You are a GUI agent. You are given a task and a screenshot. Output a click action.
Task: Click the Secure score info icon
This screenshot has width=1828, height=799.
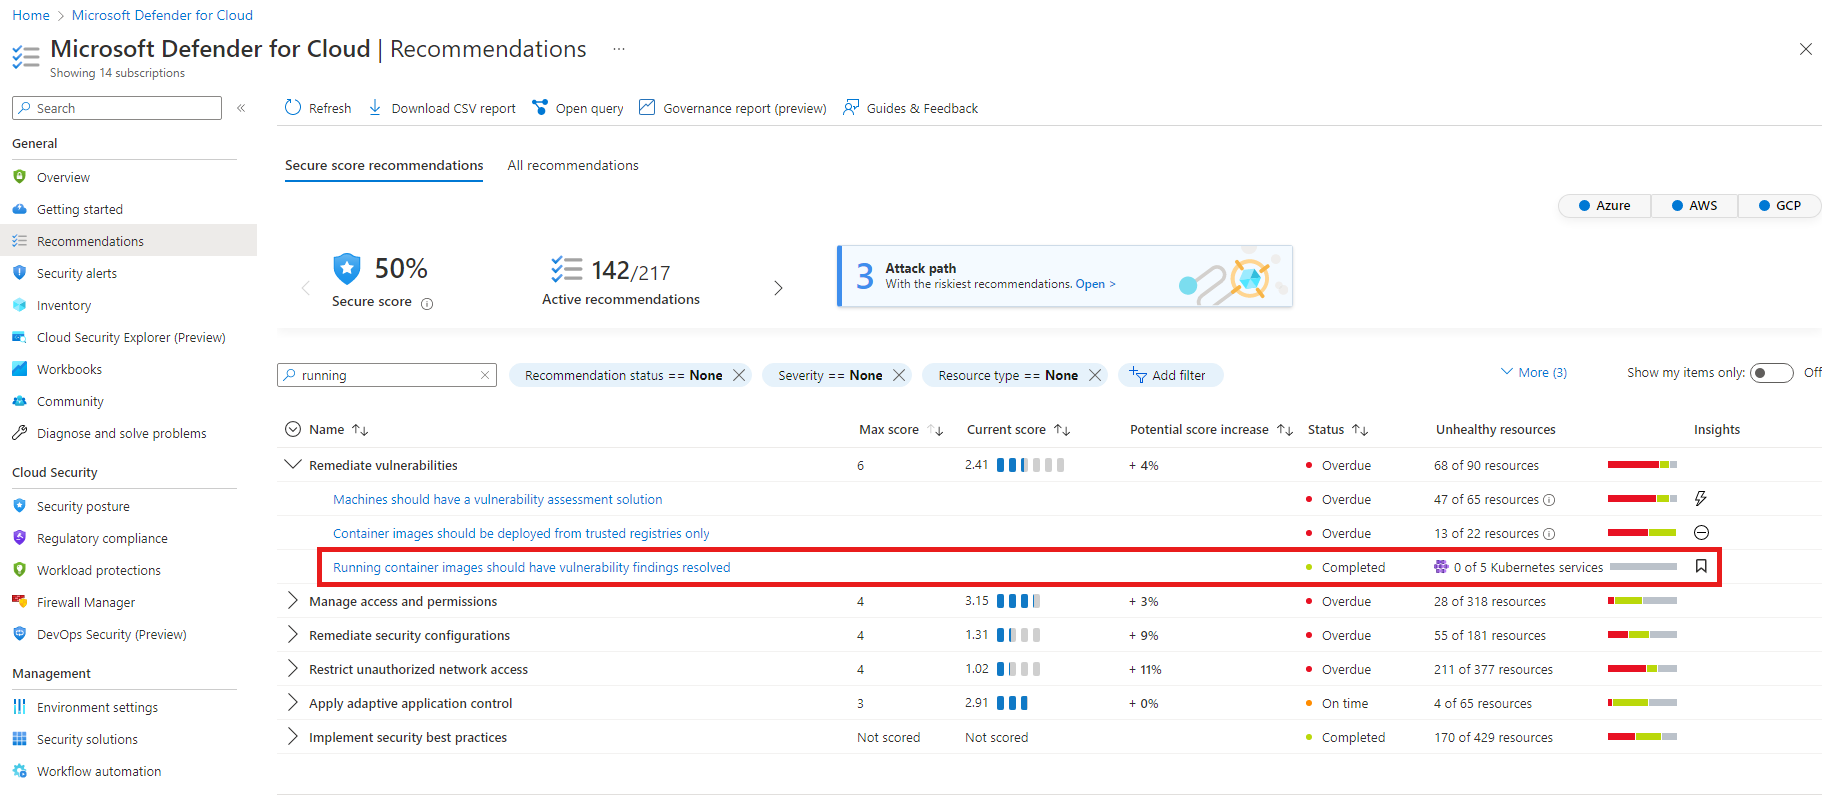427,304
